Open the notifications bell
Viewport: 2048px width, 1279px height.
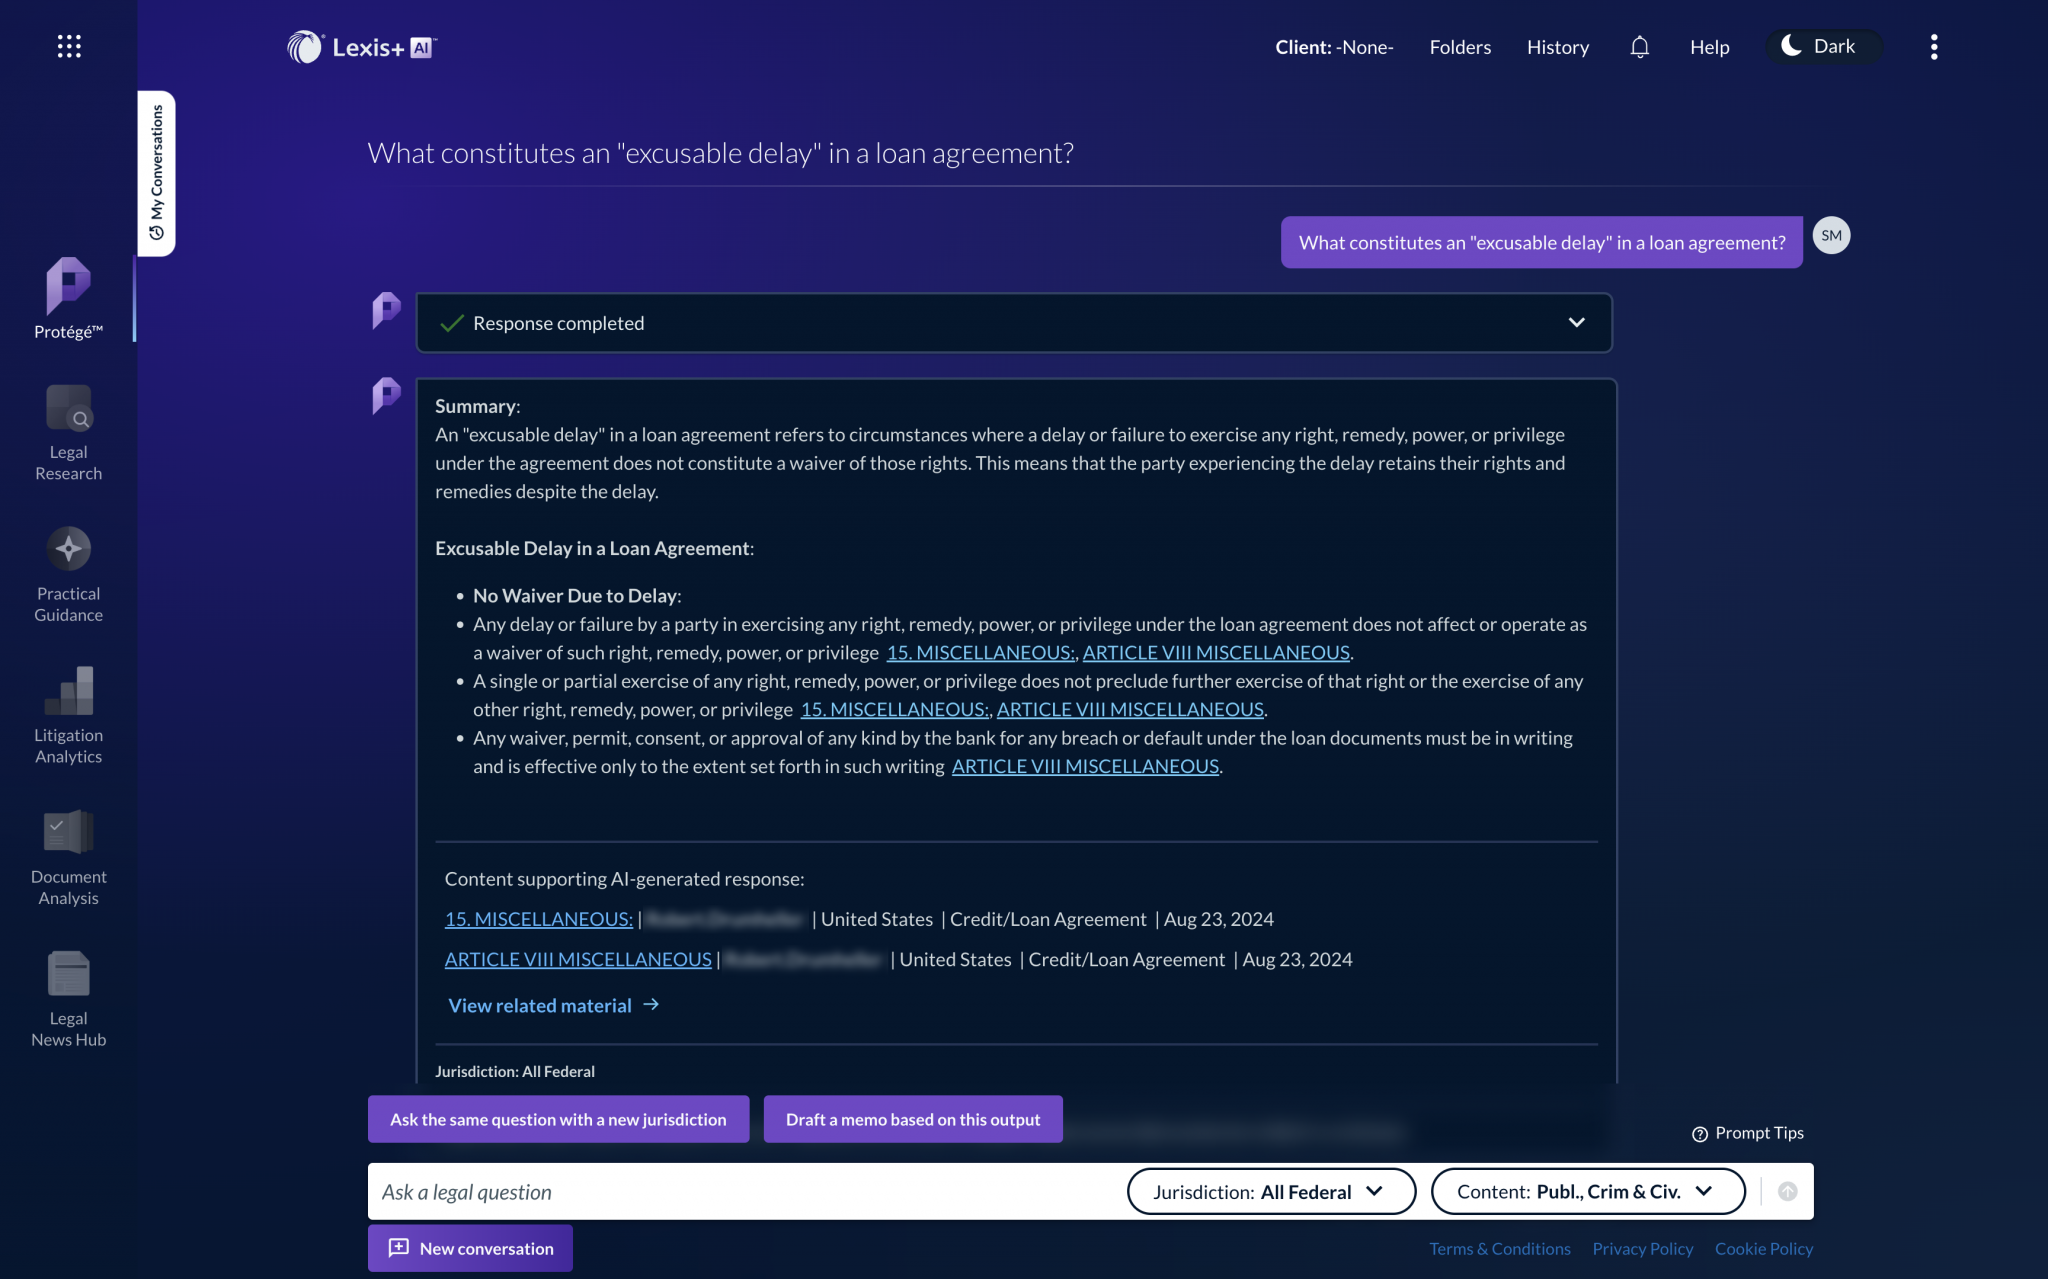[1639, 46]
